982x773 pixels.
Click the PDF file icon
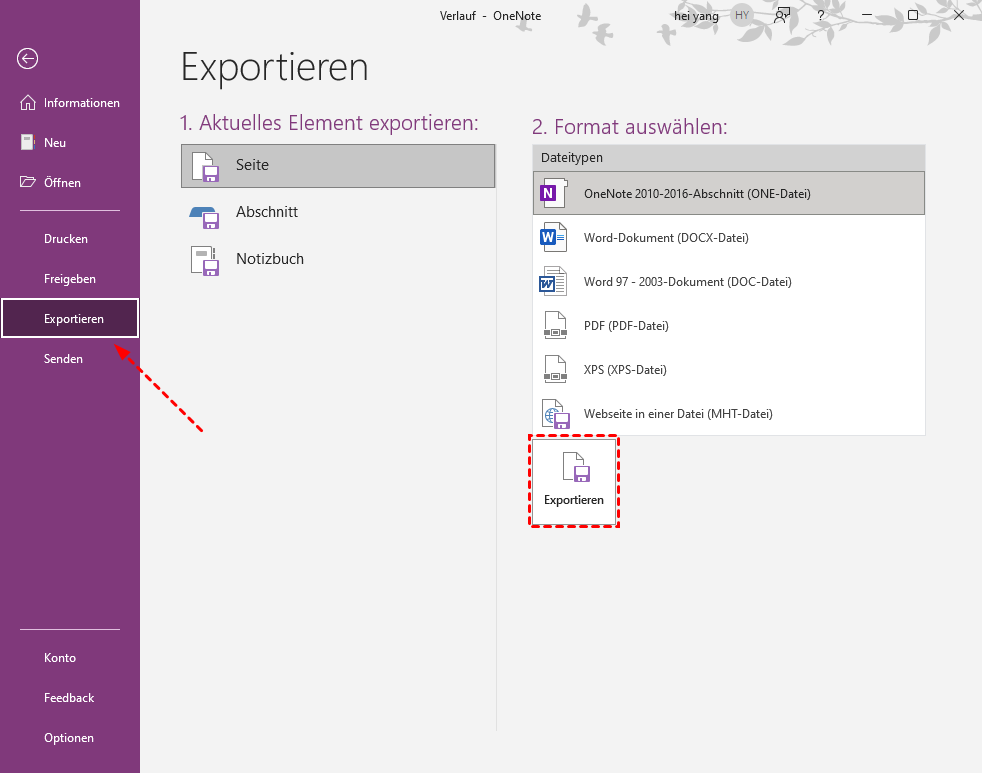(555, 325)
